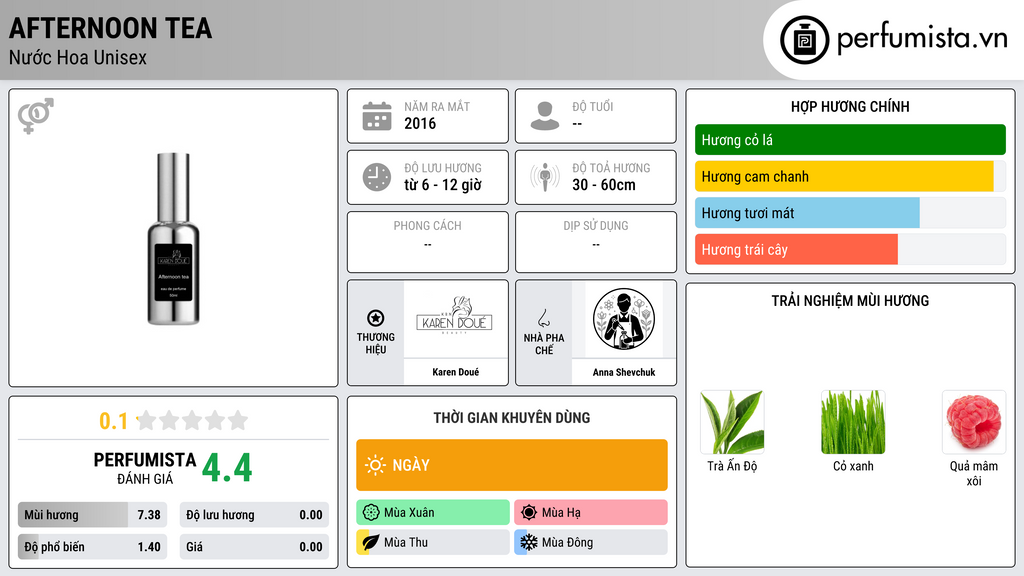The image size is (1024, 576).
Task: Click the sillage icon for Độ Toả Hương
Action: (545, 177)
